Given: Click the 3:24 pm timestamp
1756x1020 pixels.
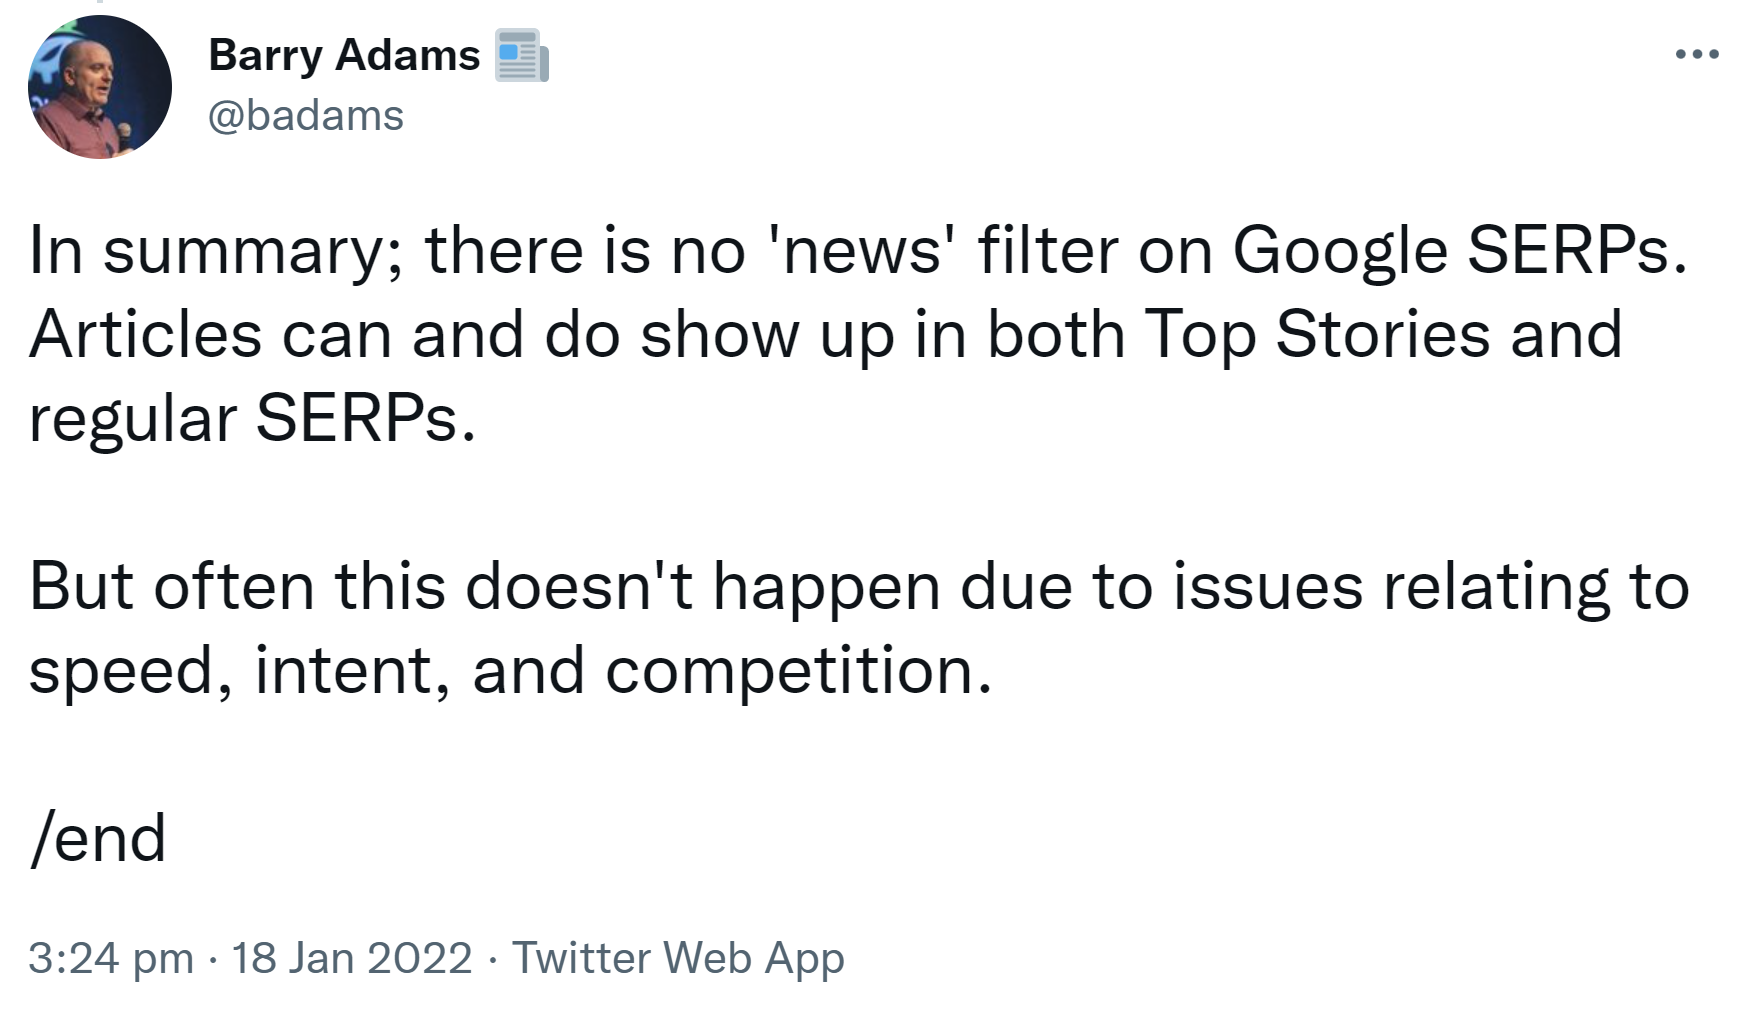Looking at the screenshot, I should coord(110,958).
